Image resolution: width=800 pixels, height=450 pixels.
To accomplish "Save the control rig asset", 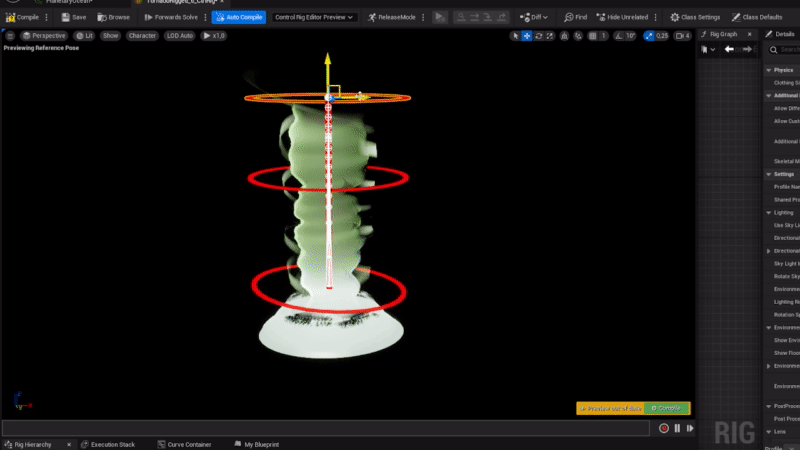I will (x=73, y=17).
